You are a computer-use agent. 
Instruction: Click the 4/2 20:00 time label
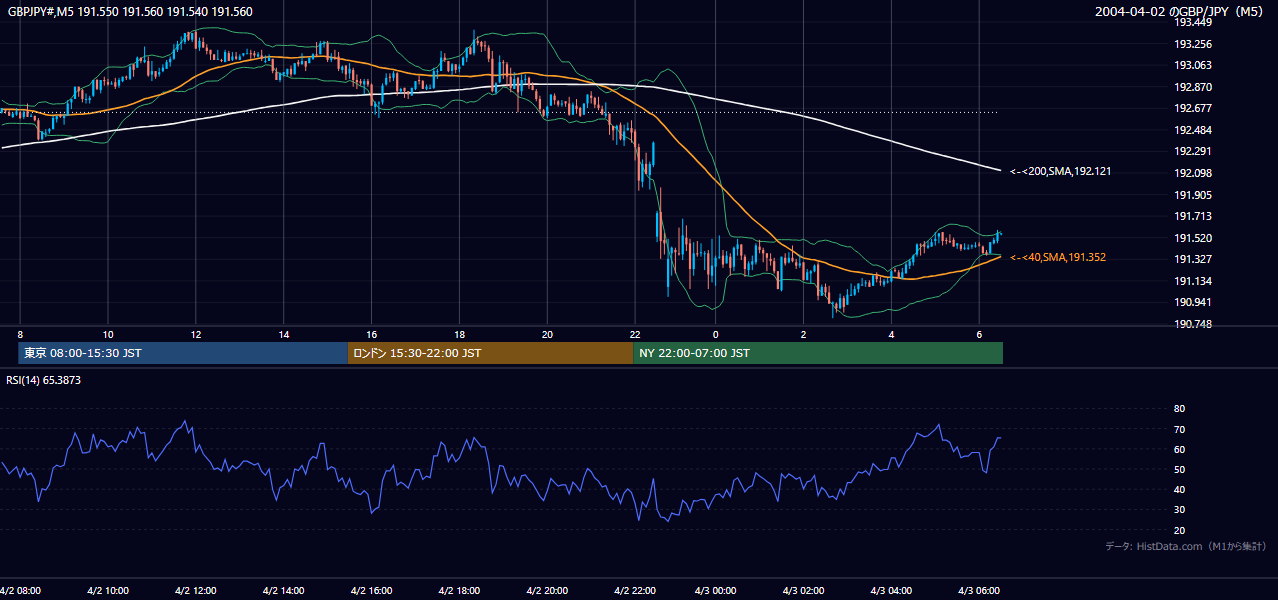546,590
